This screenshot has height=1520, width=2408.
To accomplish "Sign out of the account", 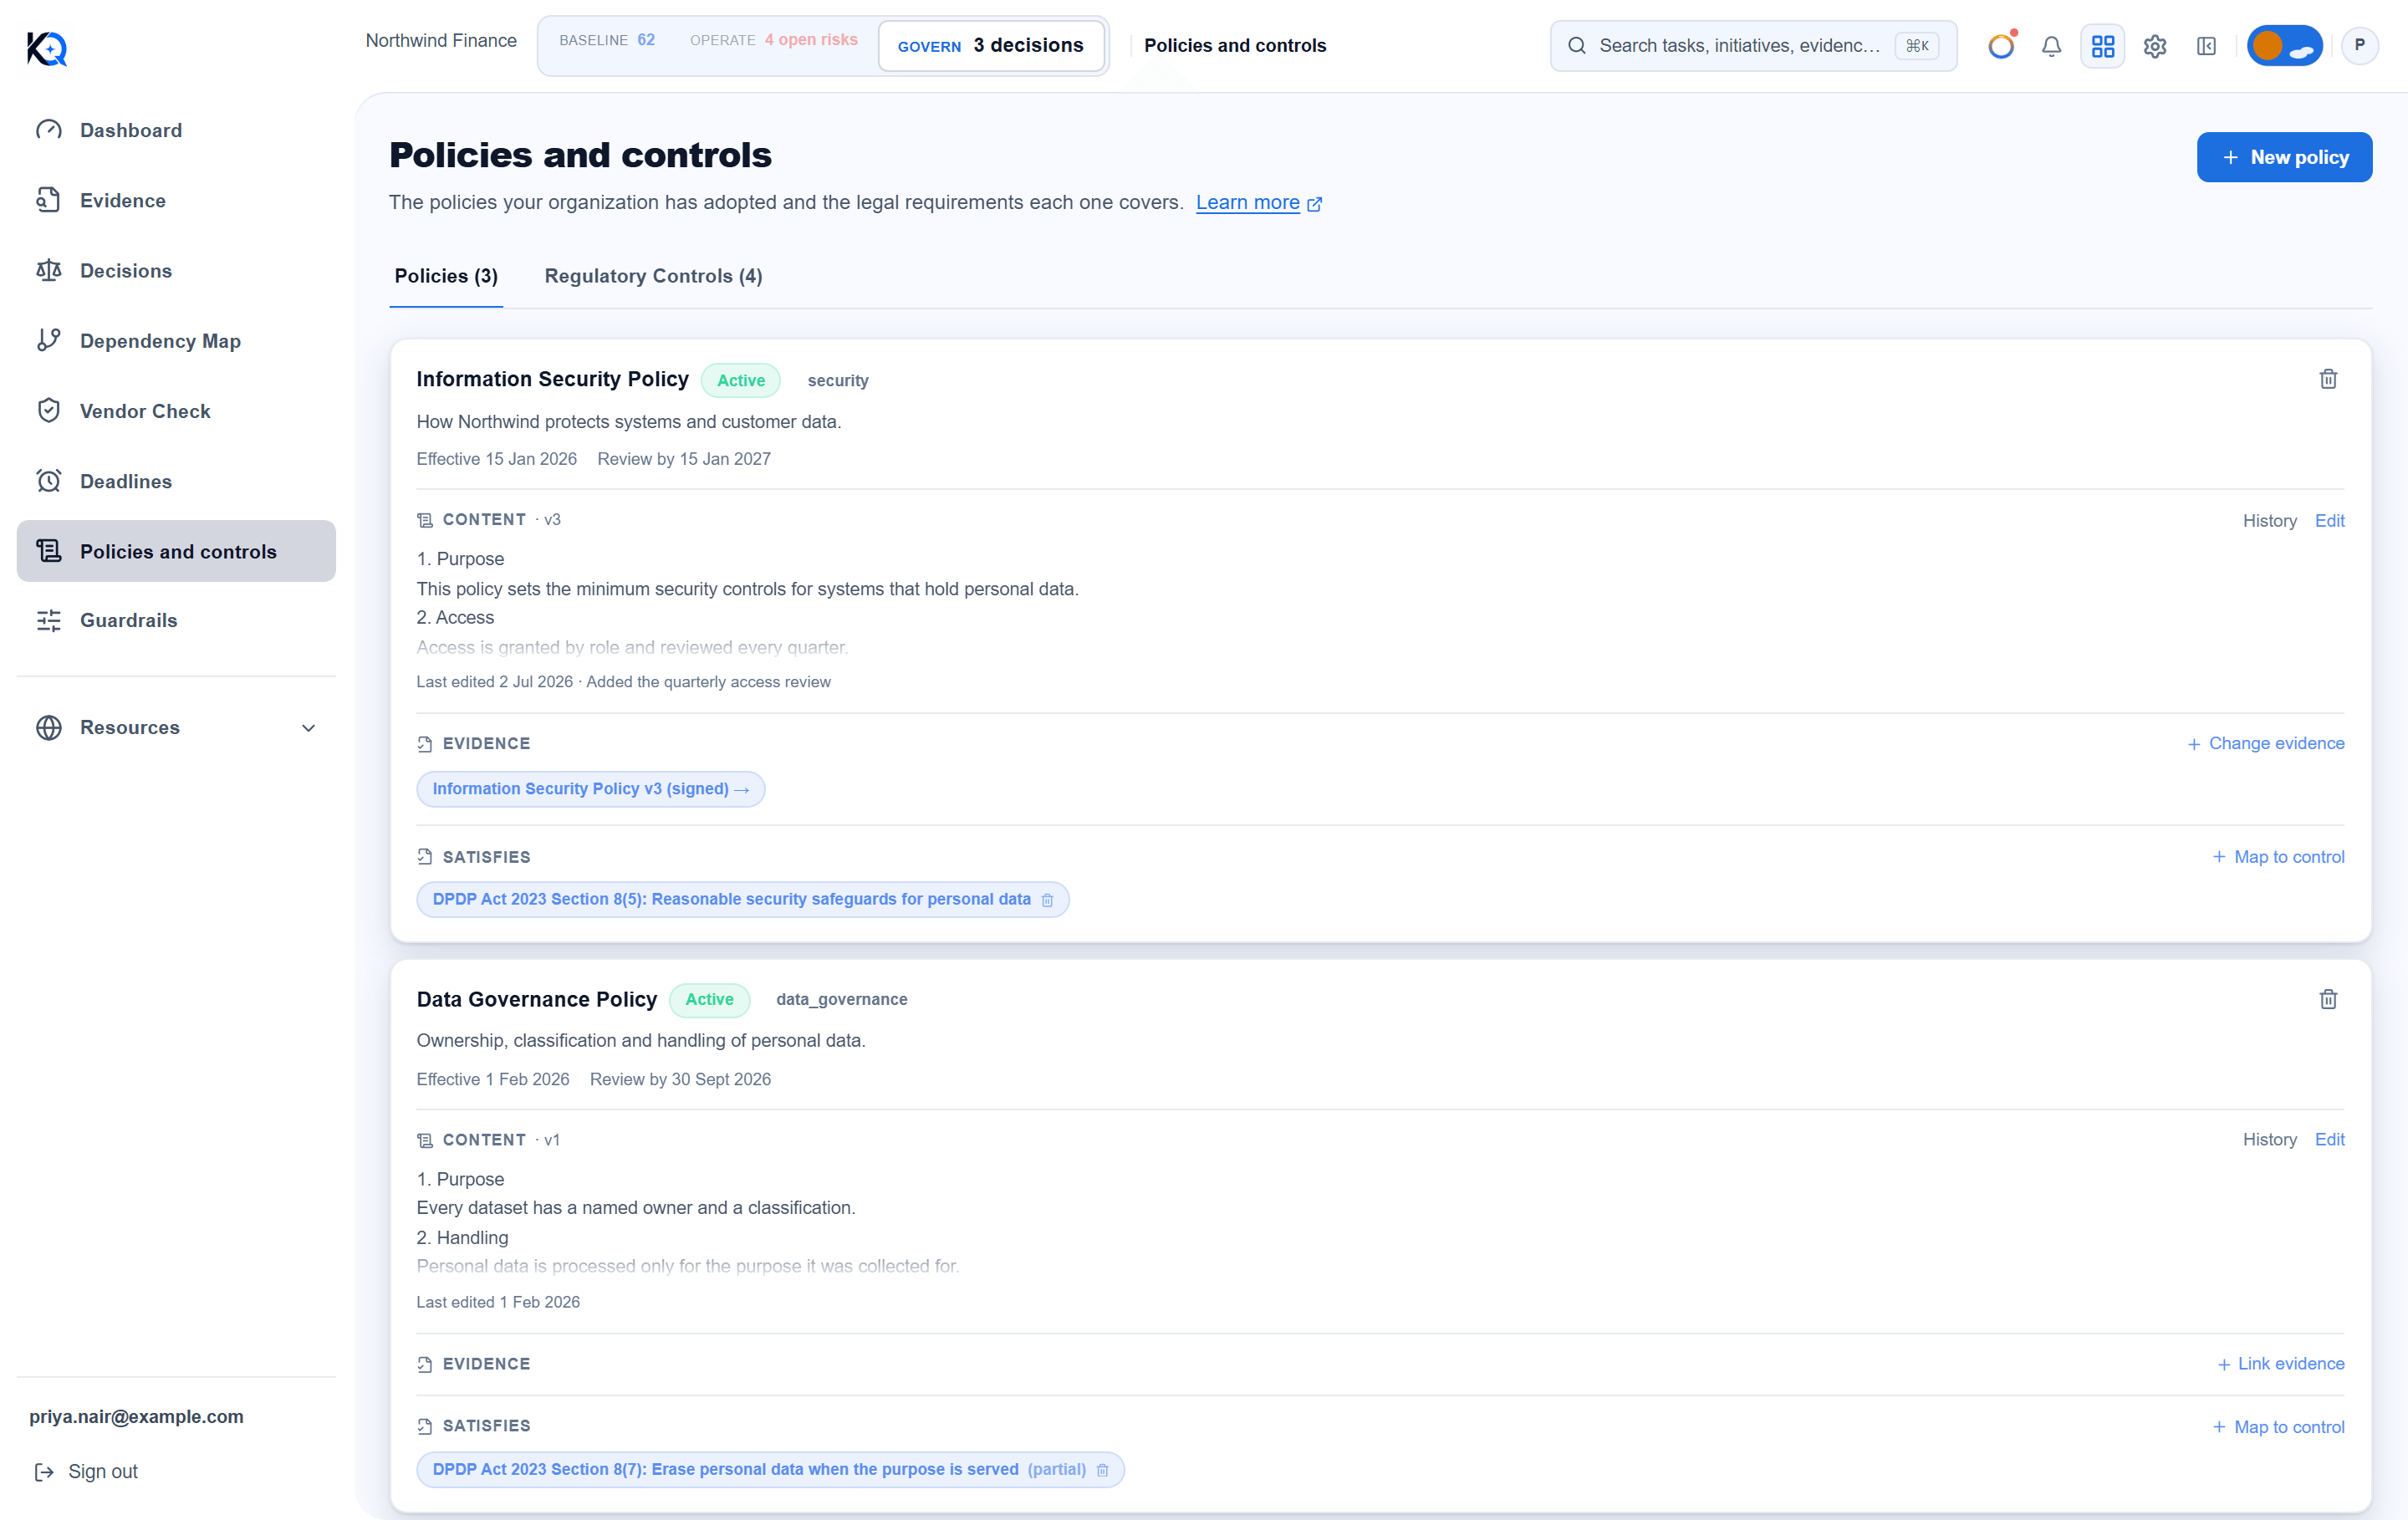I will [x=86, y=1472].
